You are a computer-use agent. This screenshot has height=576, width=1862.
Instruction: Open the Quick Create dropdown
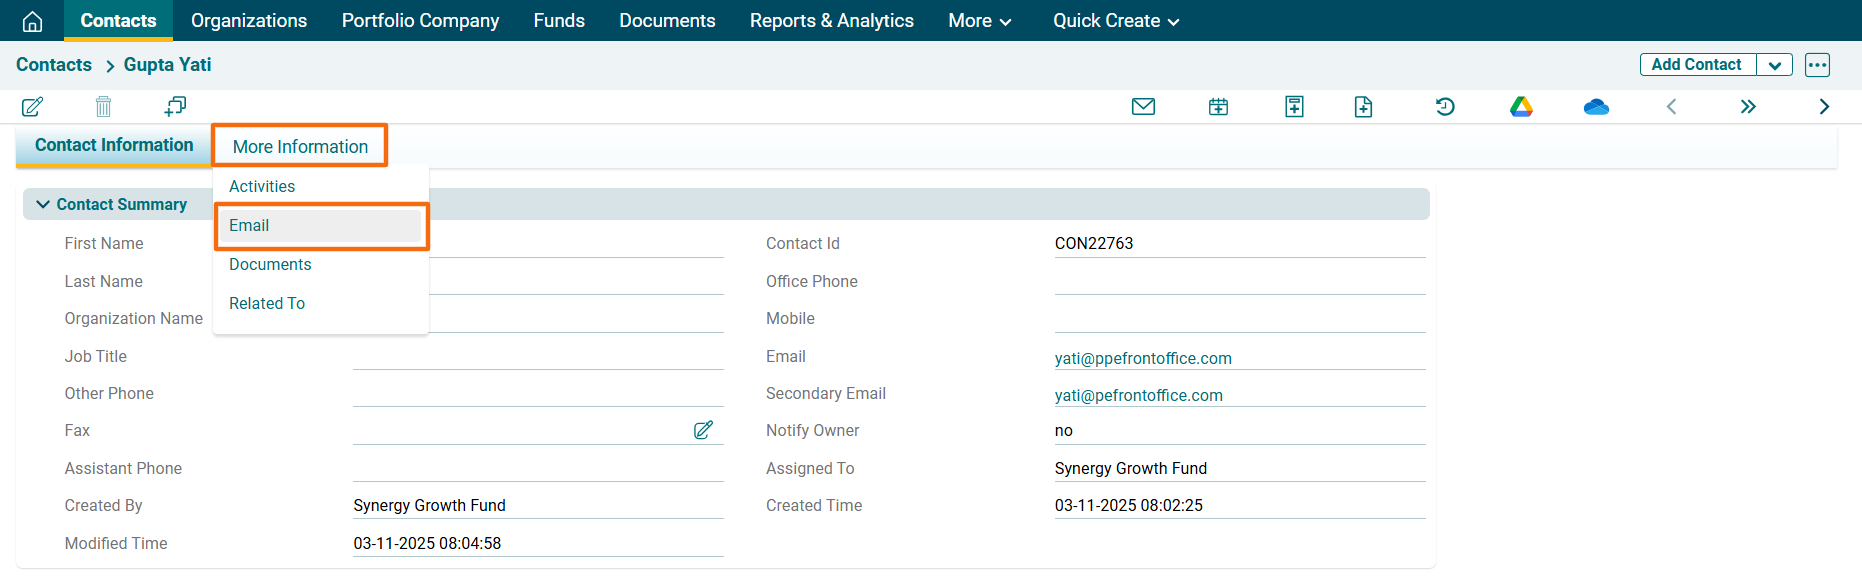[x=1115, y=21]
